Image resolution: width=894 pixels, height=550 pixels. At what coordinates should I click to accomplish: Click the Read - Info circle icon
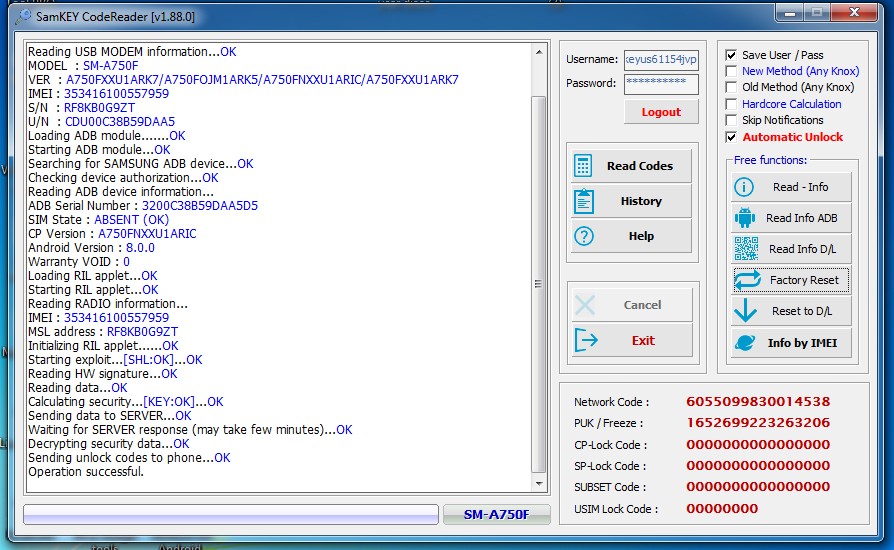pyautogui.click(x=743, y=187)
